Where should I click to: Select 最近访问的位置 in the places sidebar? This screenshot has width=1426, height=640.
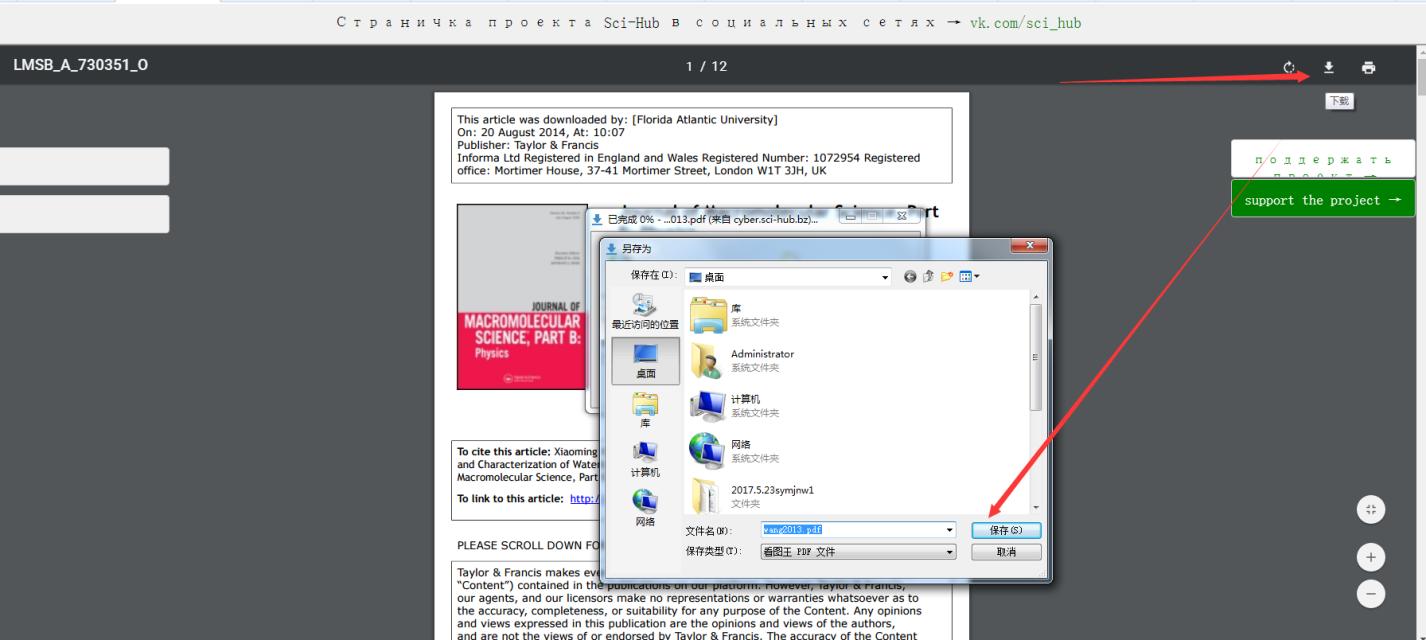pos(645,312)
